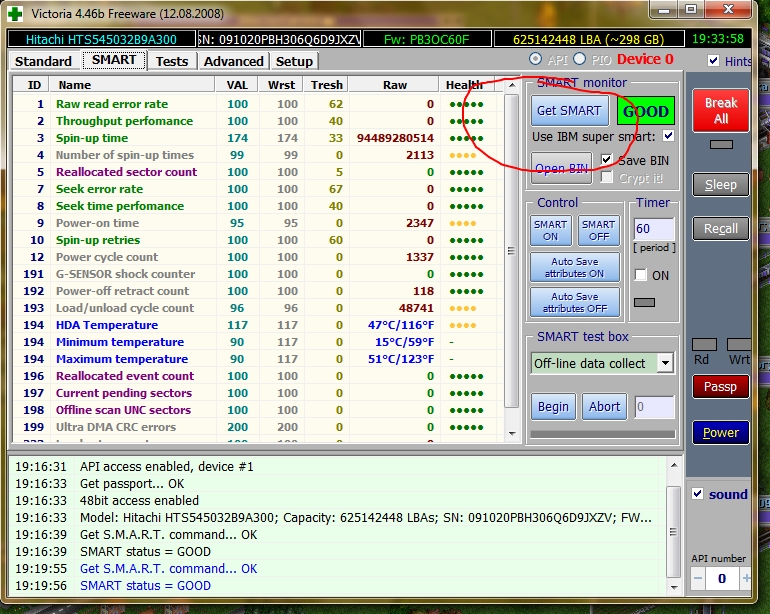
Task: Open the Advanced tab
Action: click(x=233, y=61)
